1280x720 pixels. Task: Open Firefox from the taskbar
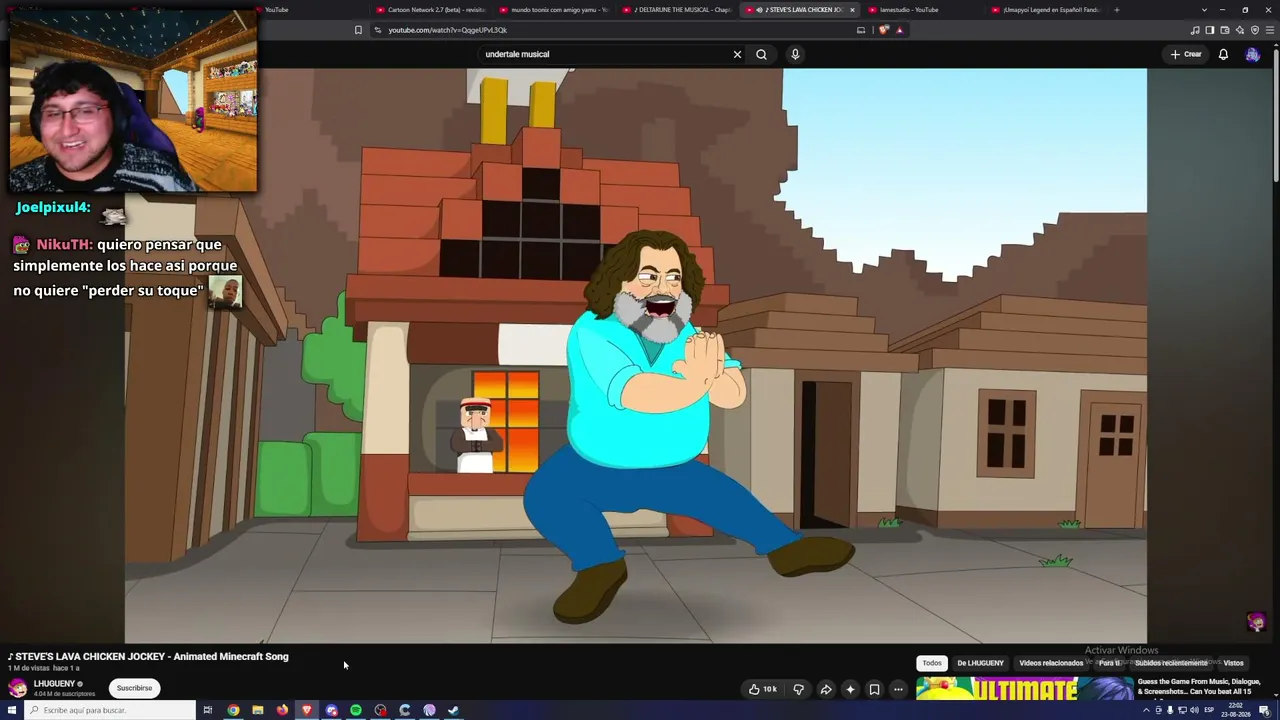[282, 710]
